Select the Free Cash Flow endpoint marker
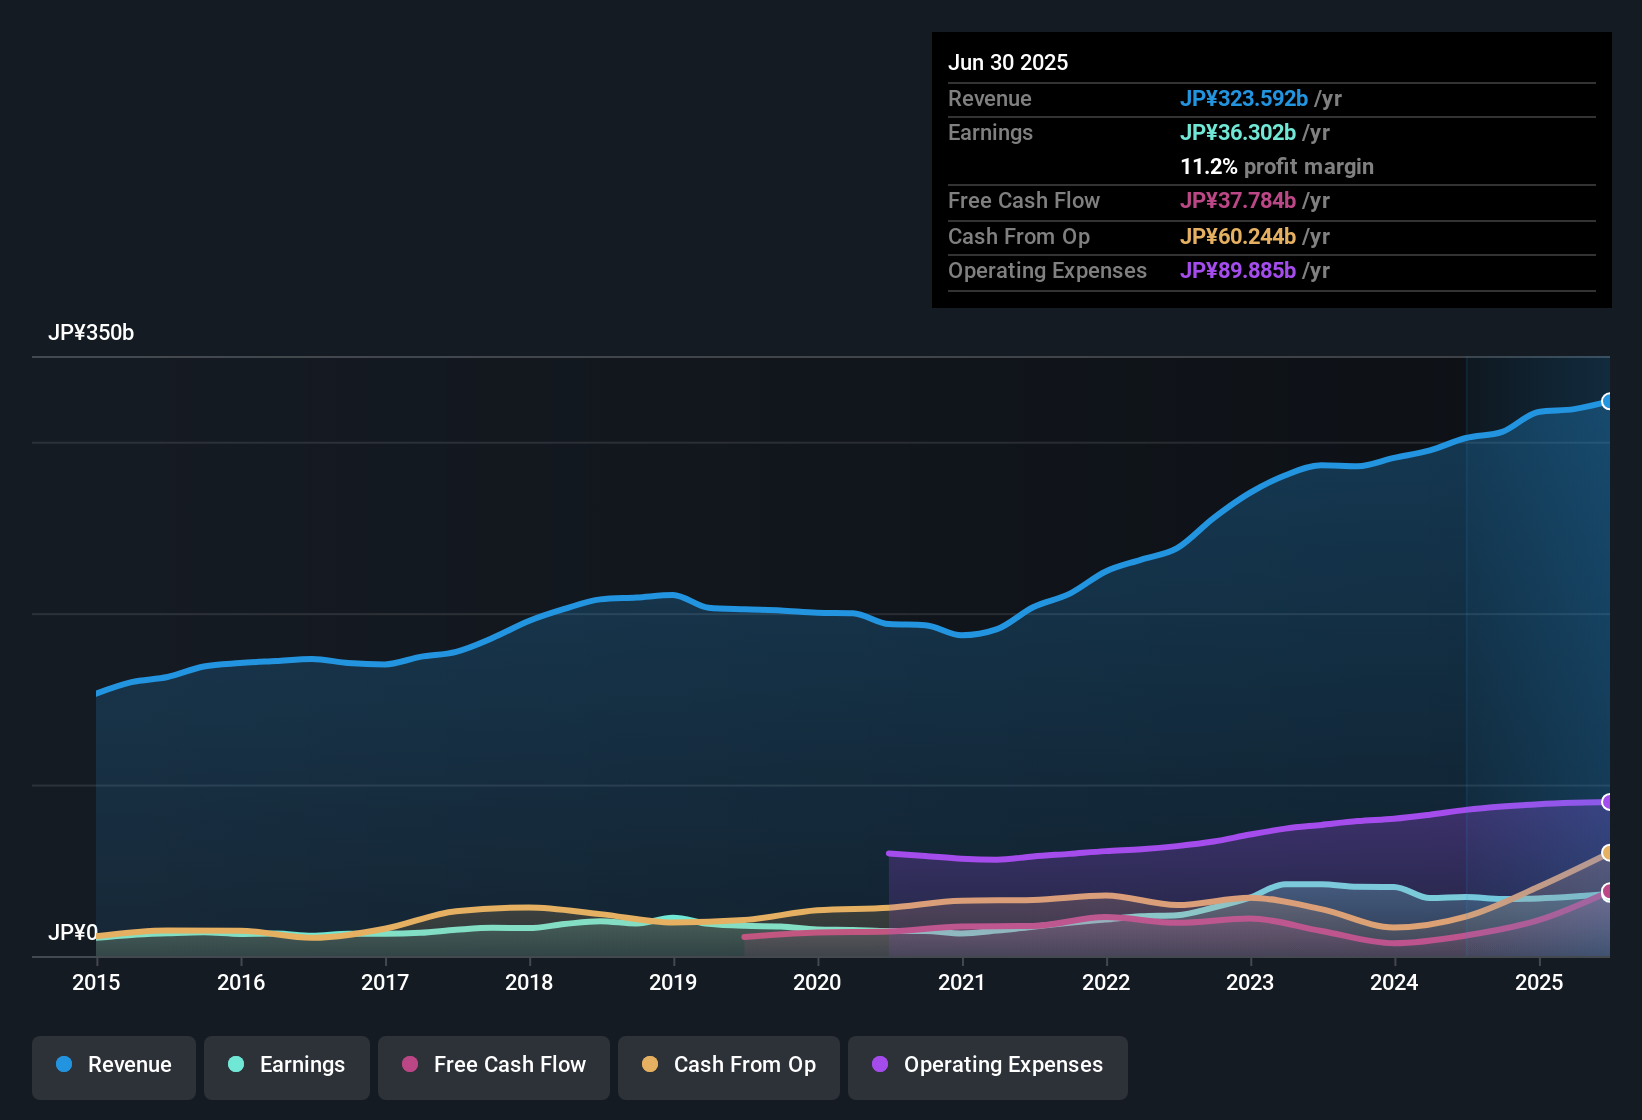 [1608, 892]
